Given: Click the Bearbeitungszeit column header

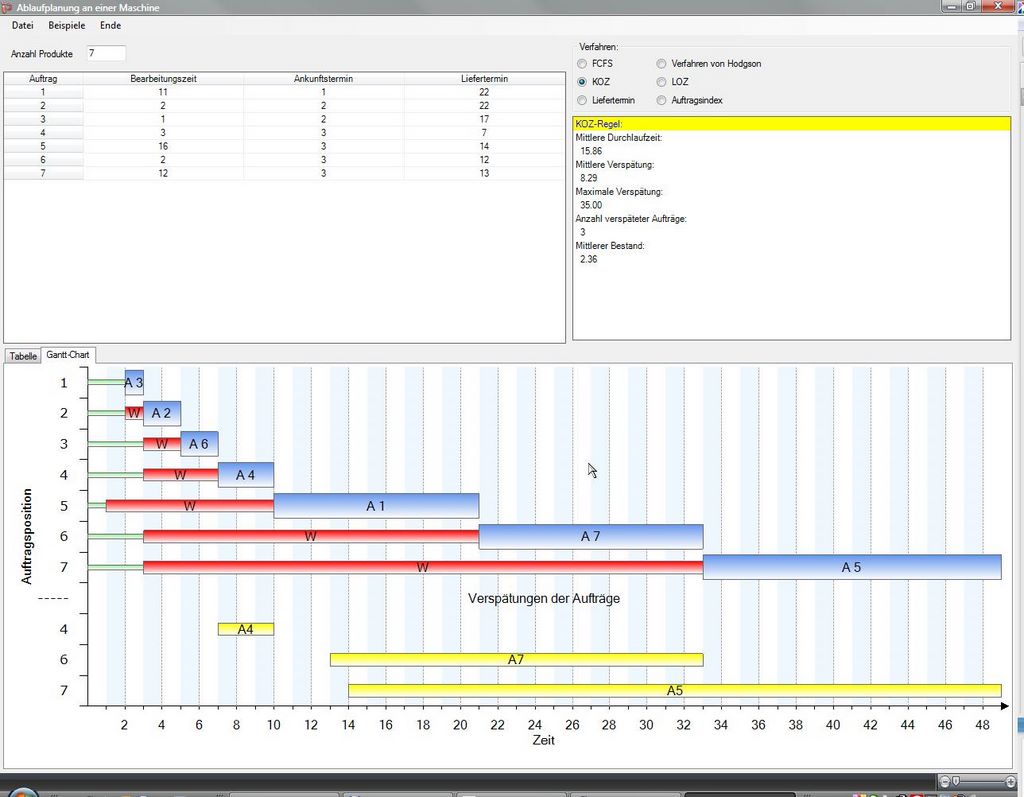Looking at the screenshot, I should point(163,78).
